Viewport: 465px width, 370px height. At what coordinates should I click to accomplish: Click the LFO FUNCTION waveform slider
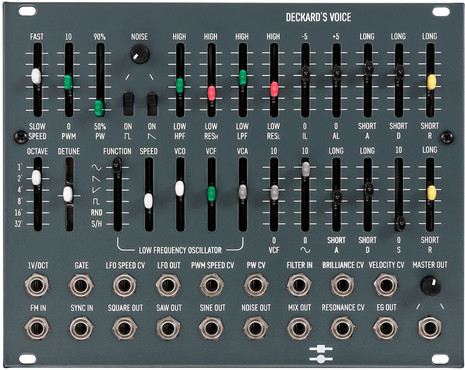point(117,165)
